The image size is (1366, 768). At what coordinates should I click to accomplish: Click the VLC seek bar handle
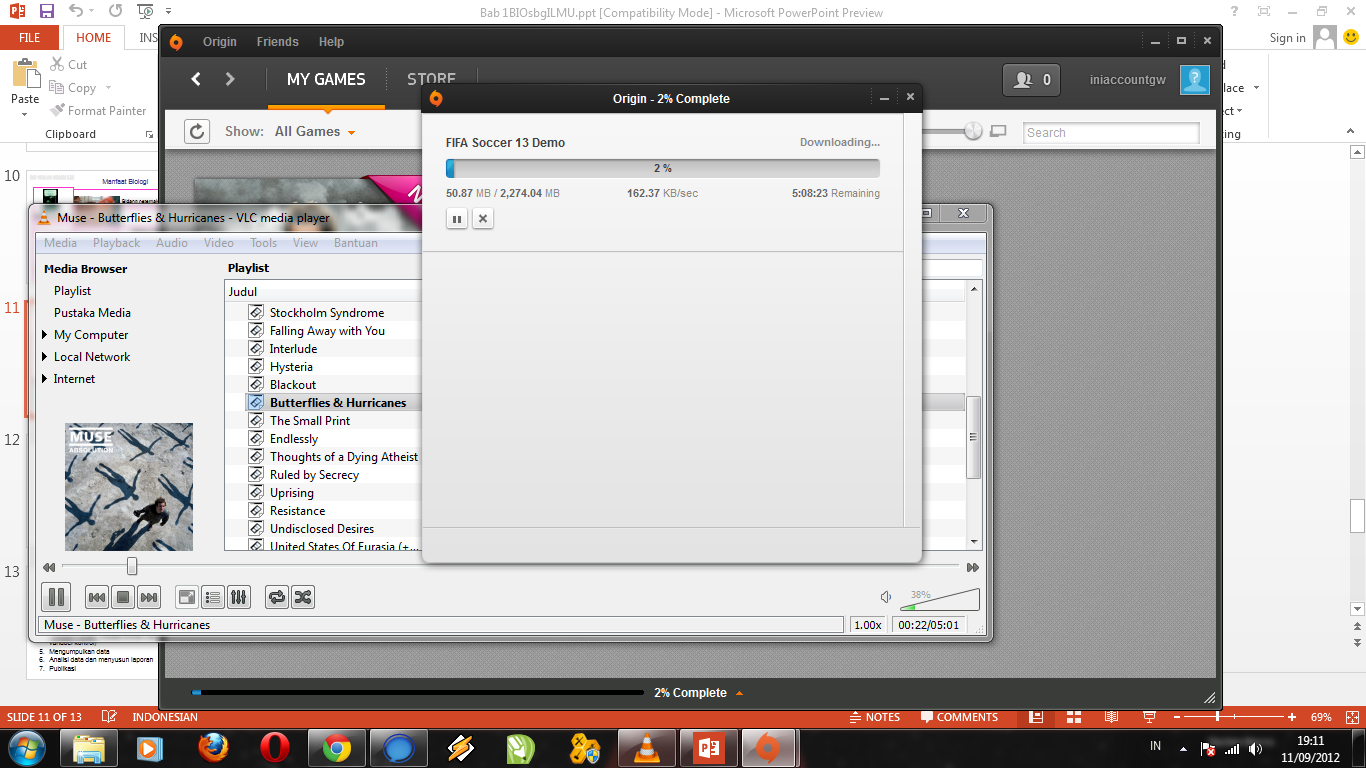pos(132,566)
